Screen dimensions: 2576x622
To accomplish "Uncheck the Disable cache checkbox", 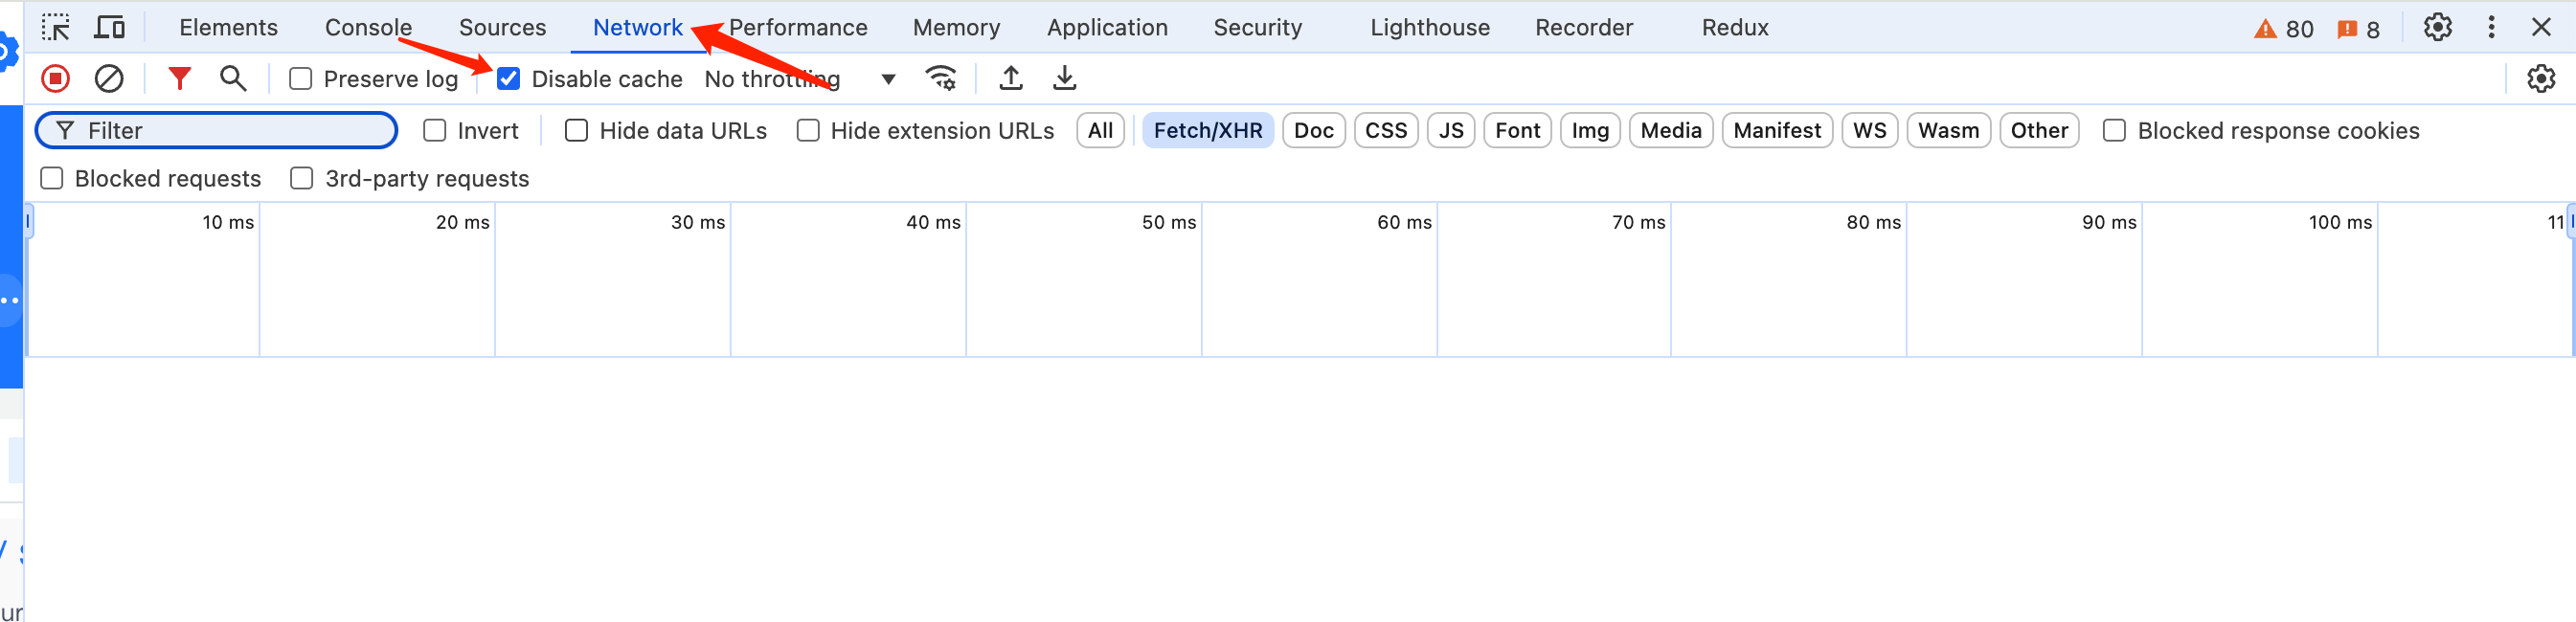I will tap(509, 79).
